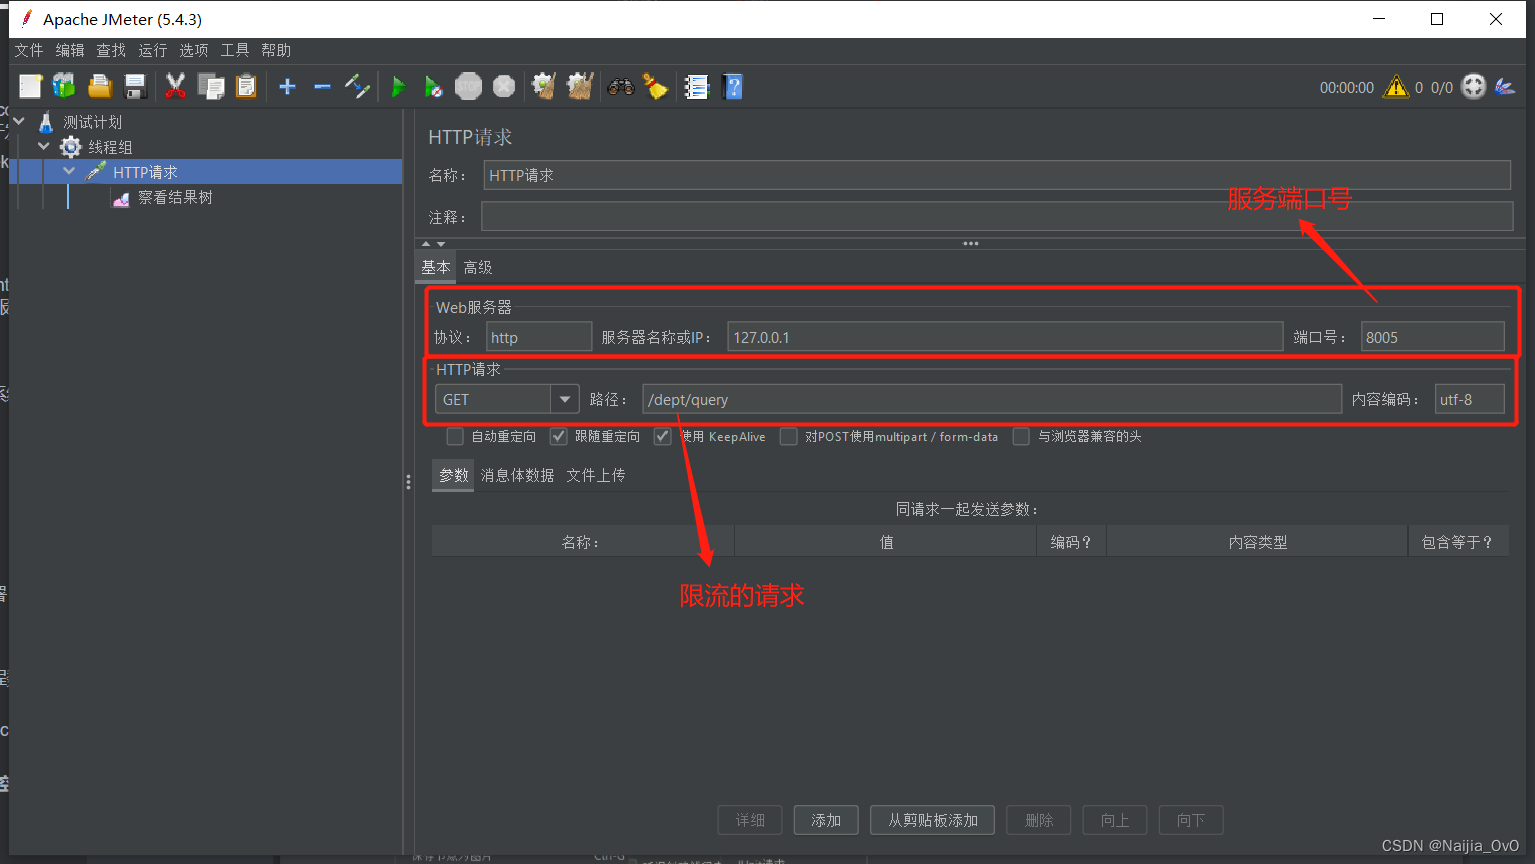The height and width of the screenshot is (864, 1535).
Task: Select 察看结果树 in the tree
Action: click(x=175, y=197)
